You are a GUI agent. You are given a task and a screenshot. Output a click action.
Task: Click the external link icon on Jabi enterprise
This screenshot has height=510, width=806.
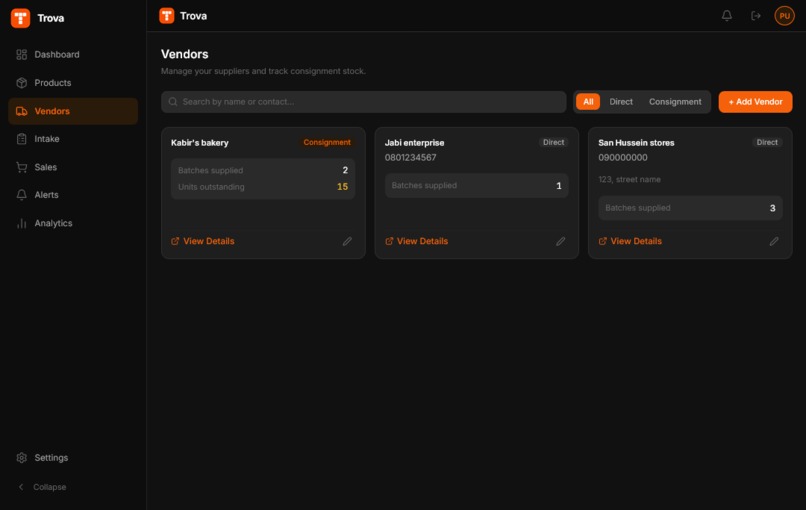[x=389, y=241]
